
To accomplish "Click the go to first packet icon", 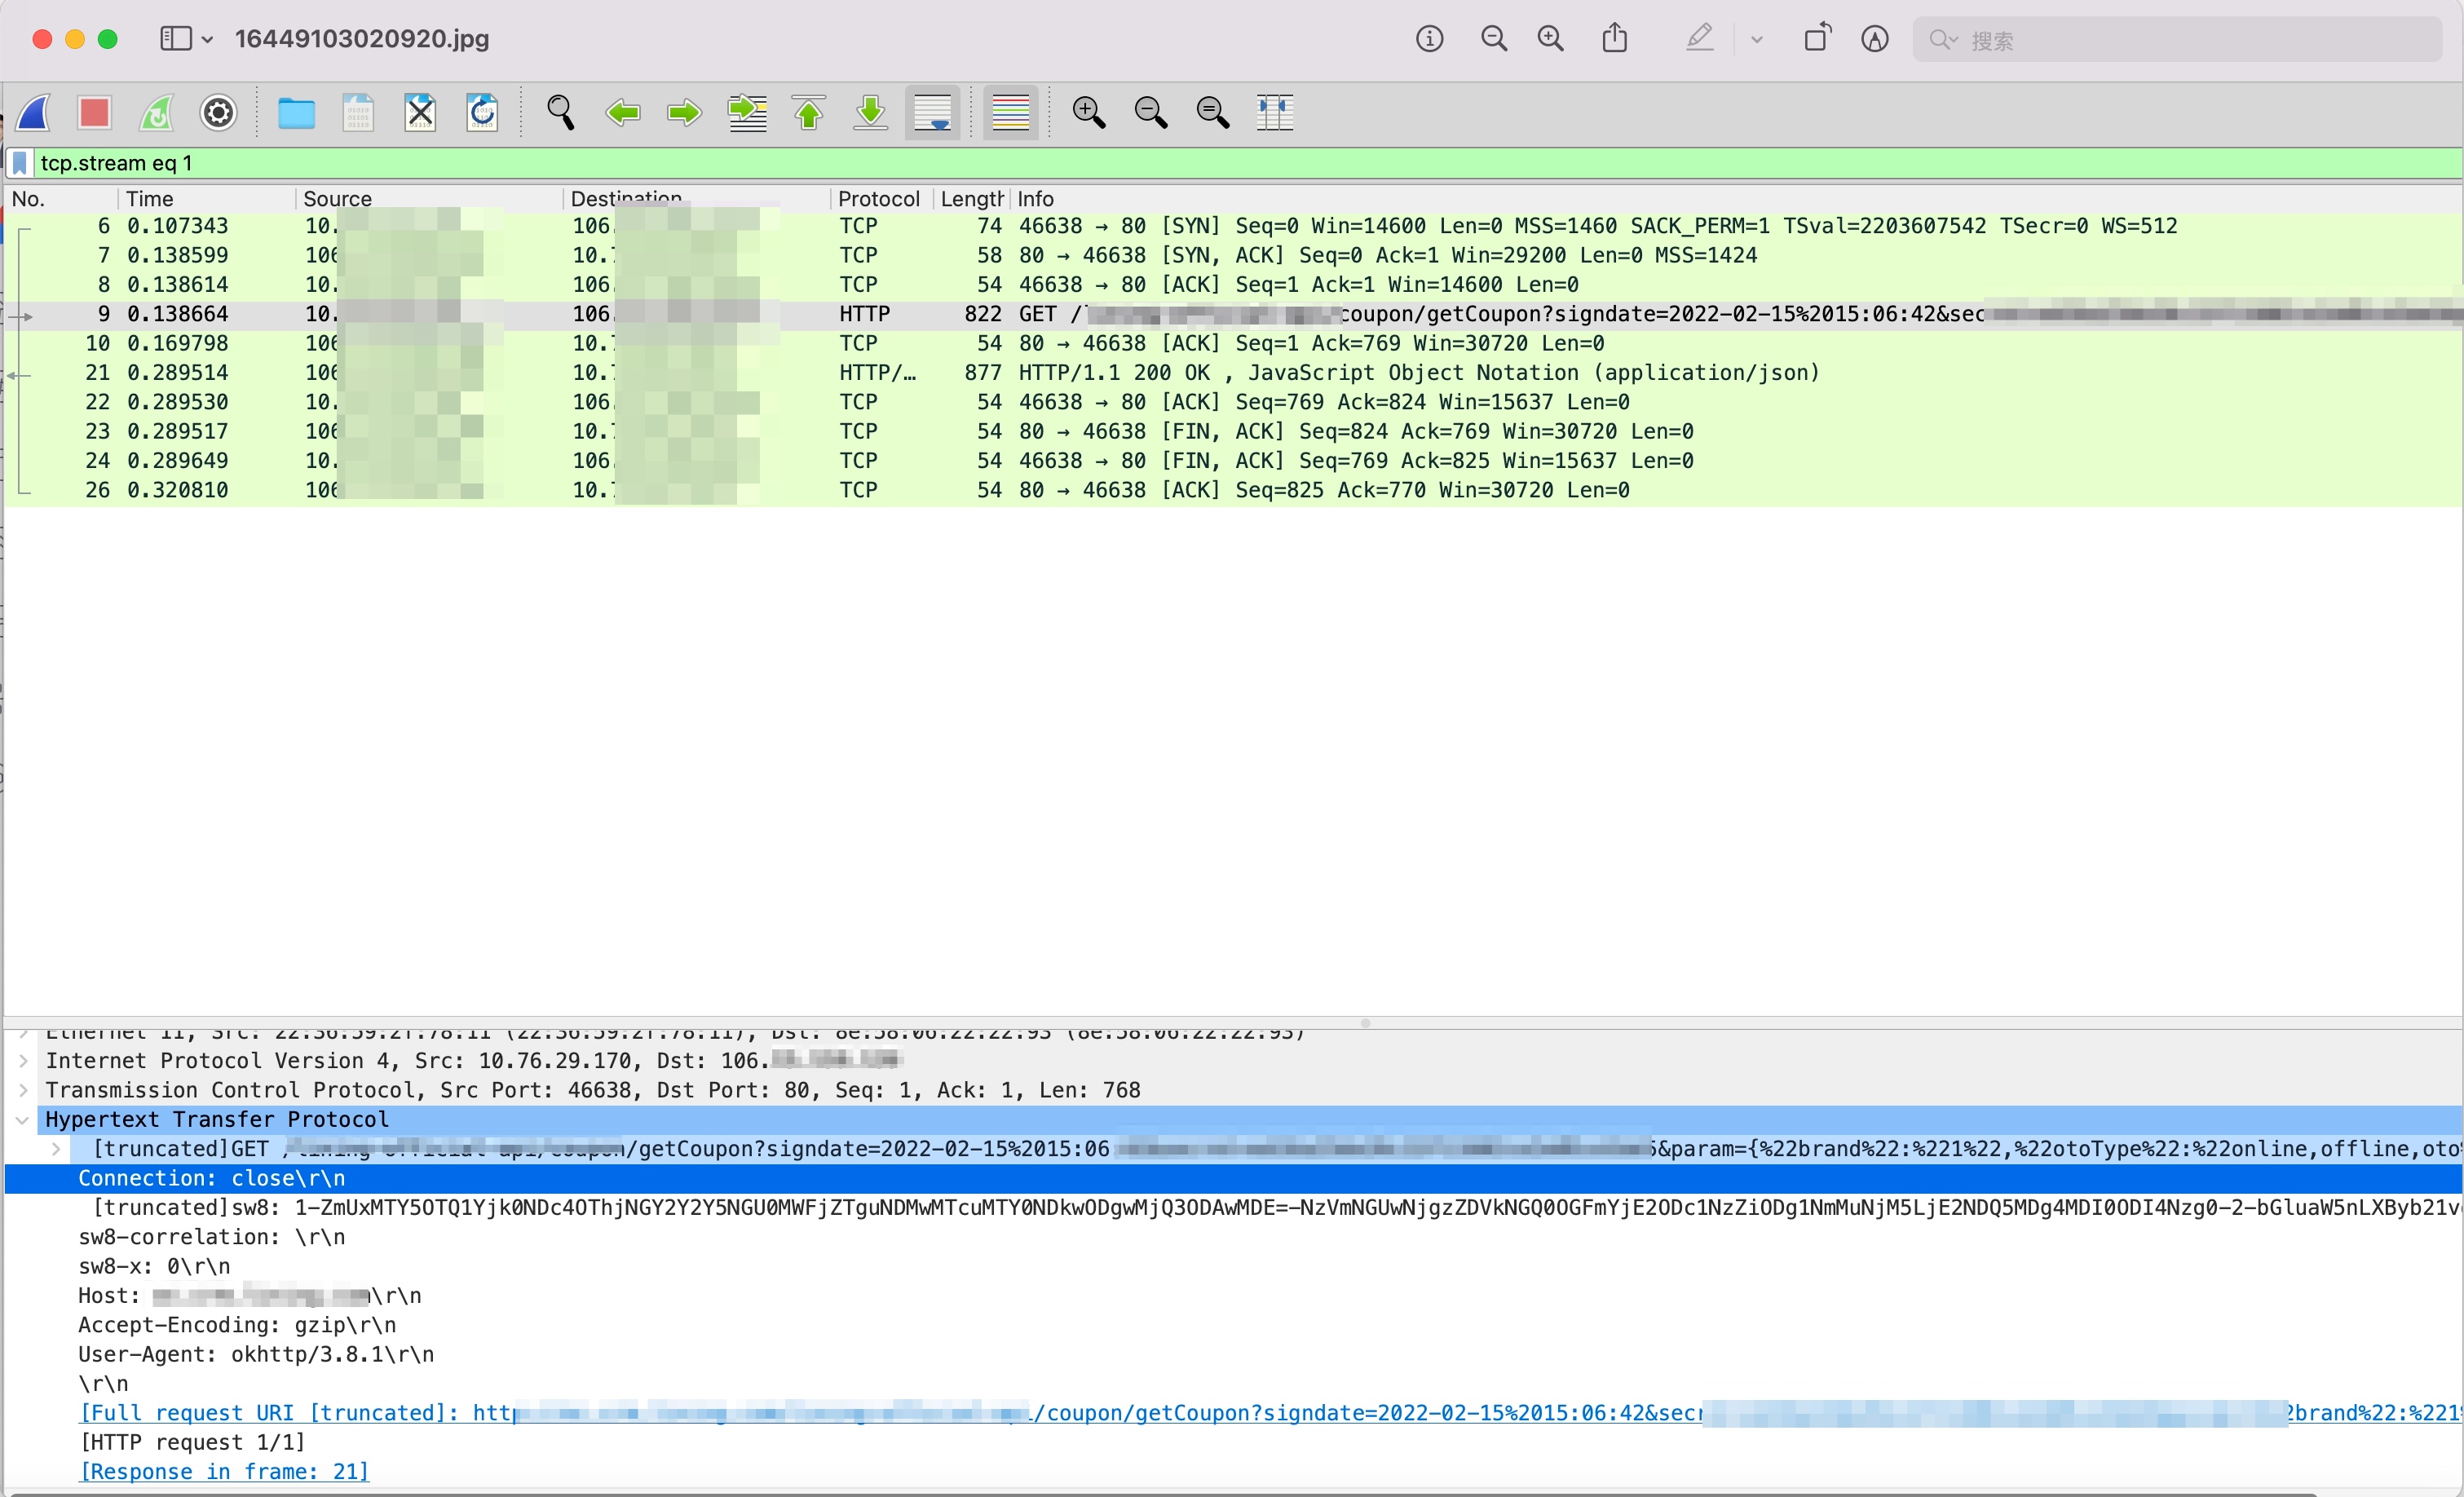I will pos(809,113).
